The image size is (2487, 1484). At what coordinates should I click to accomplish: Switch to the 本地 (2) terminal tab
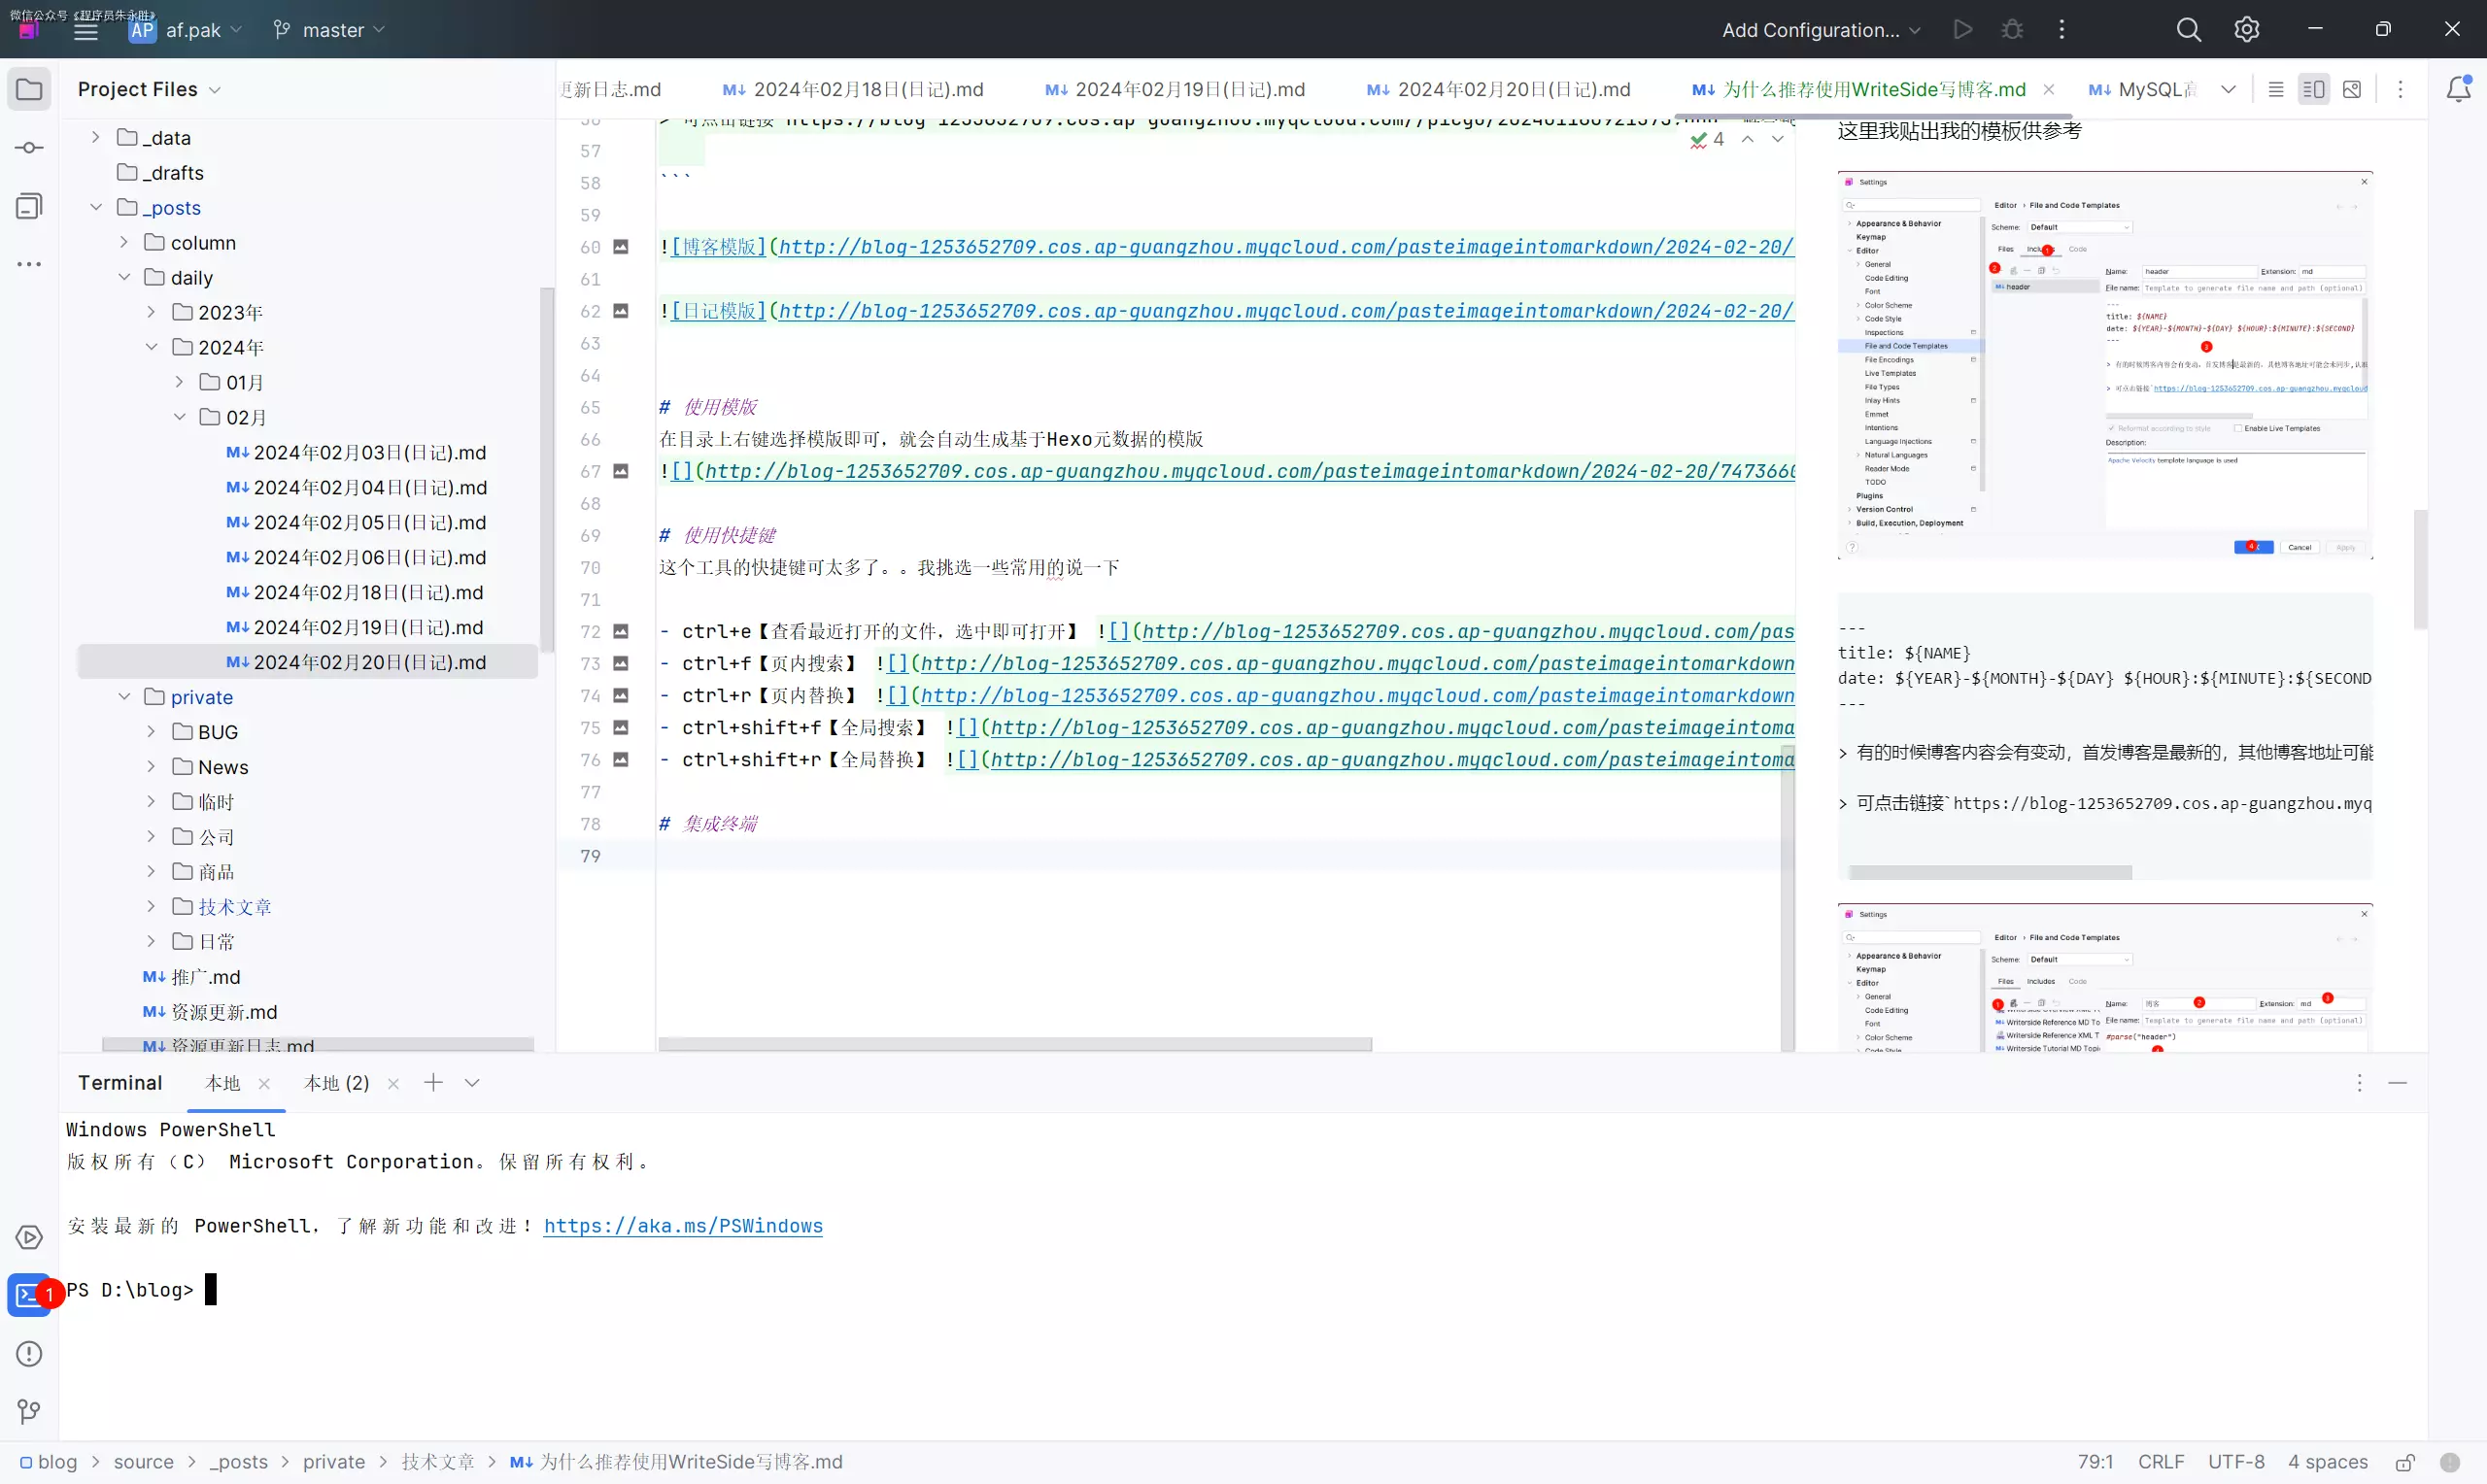coord(336,1083)
